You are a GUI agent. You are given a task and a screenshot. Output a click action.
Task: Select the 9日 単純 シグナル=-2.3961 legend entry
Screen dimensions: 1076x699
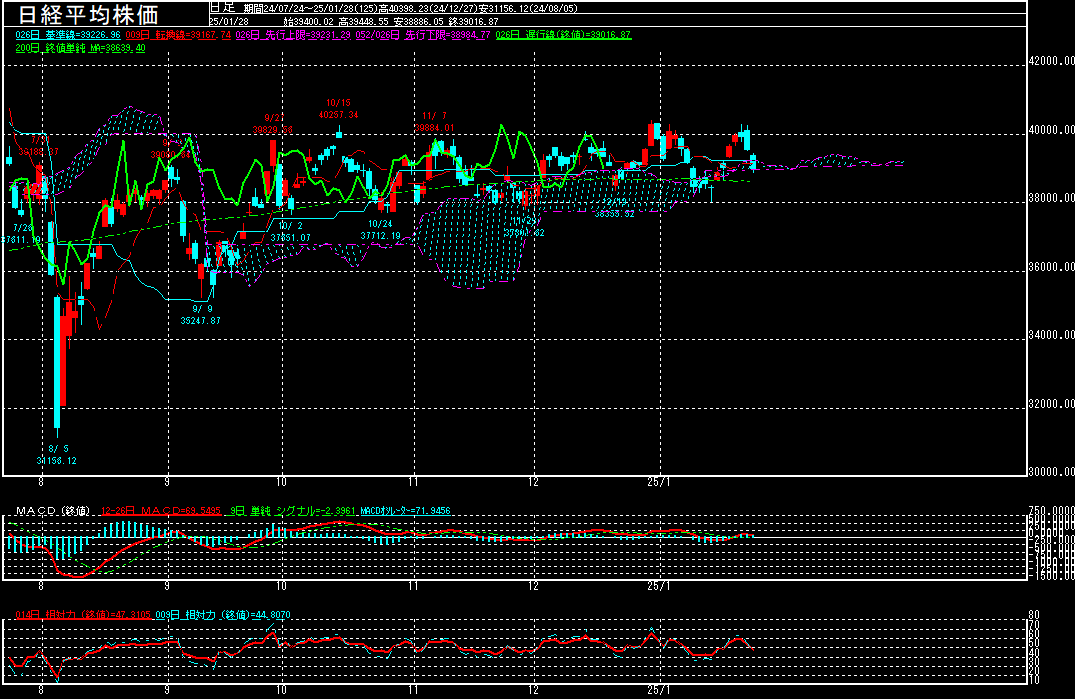point(292,511)
